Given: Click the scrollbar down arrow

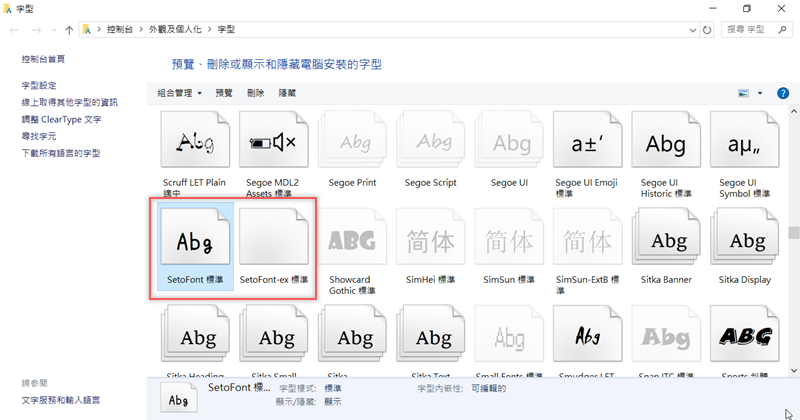Looking at the screenshot, I should click(793, 370).
